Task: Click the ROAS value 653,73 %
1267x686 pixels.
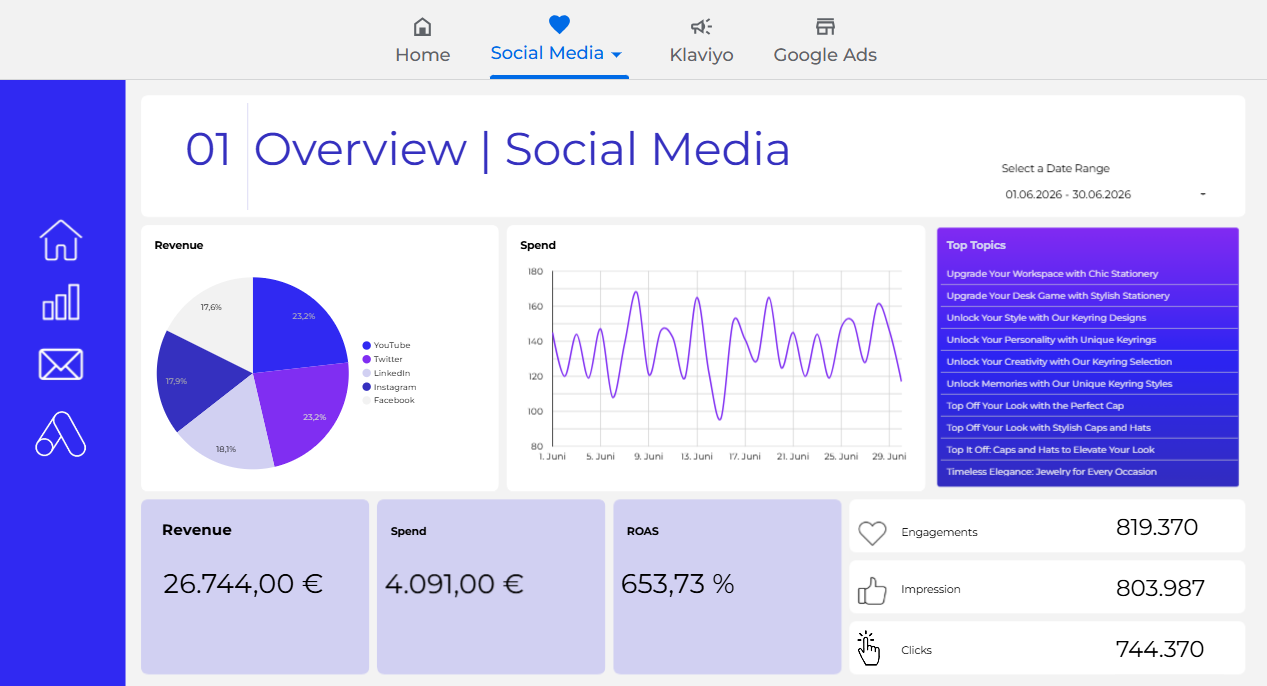Action: [x=678, y=584]
